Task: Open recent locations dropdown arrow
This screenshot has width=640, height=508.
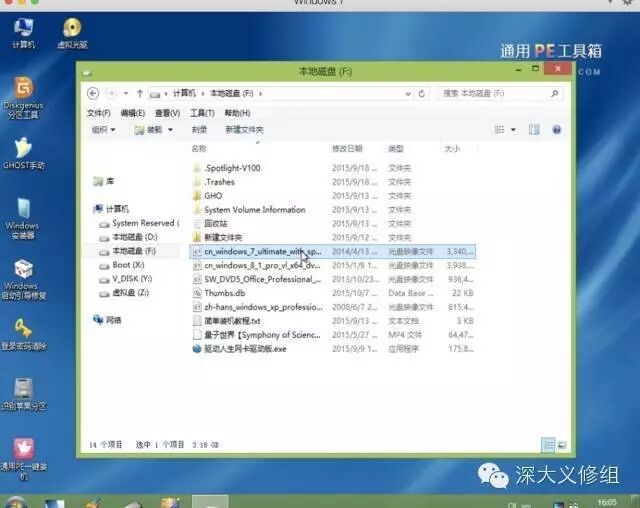Action: coord(126,93)
